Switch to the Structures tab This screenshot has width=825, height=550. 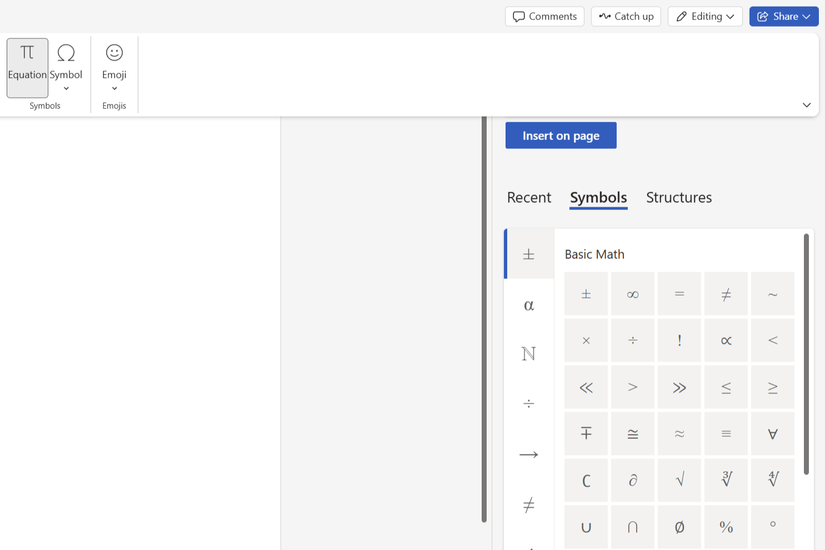[678, 197]
